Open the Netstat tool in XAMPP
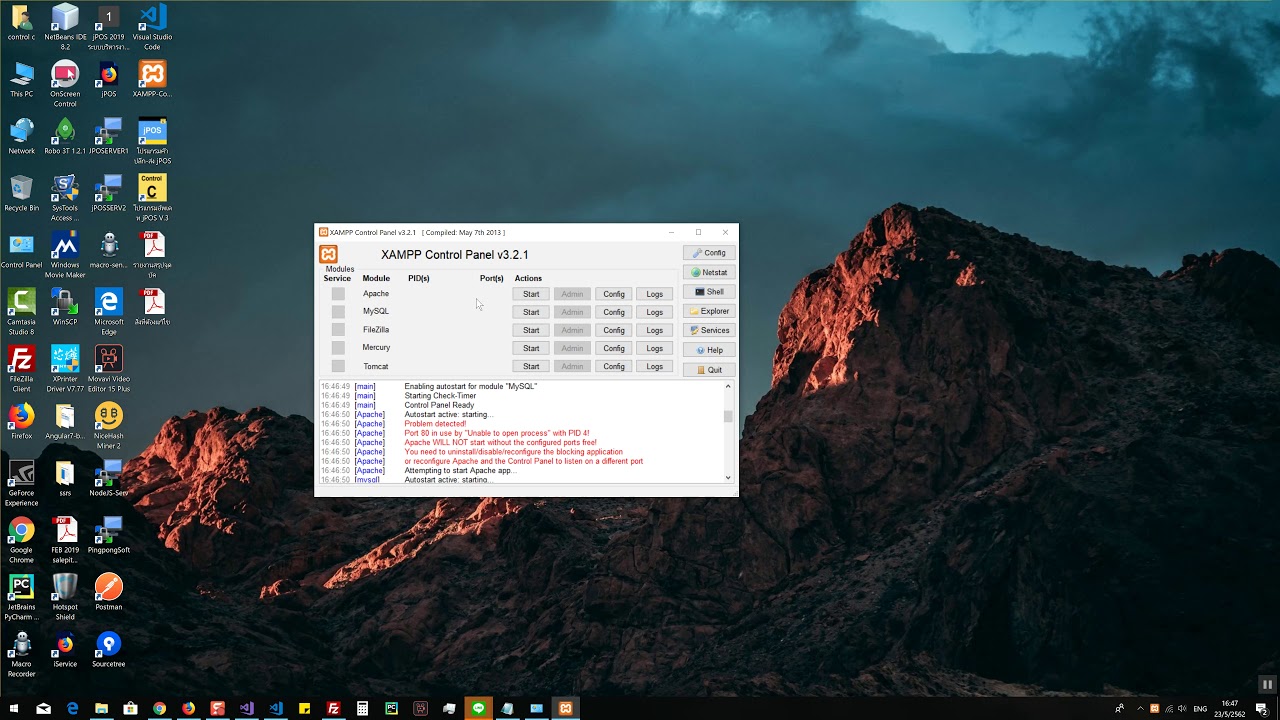The width and height of the screenshot is (1280, 720). (x=709, y=272)
